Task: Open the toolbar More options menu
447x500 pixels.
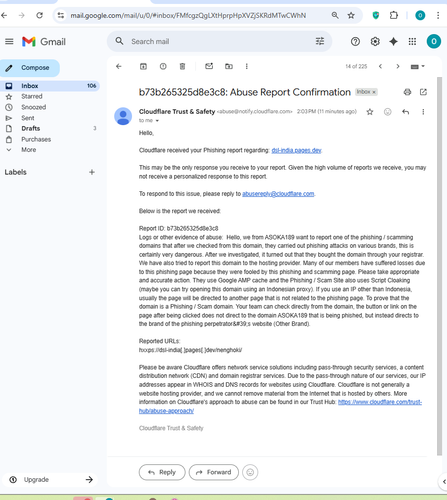Action: coord(247,66)
